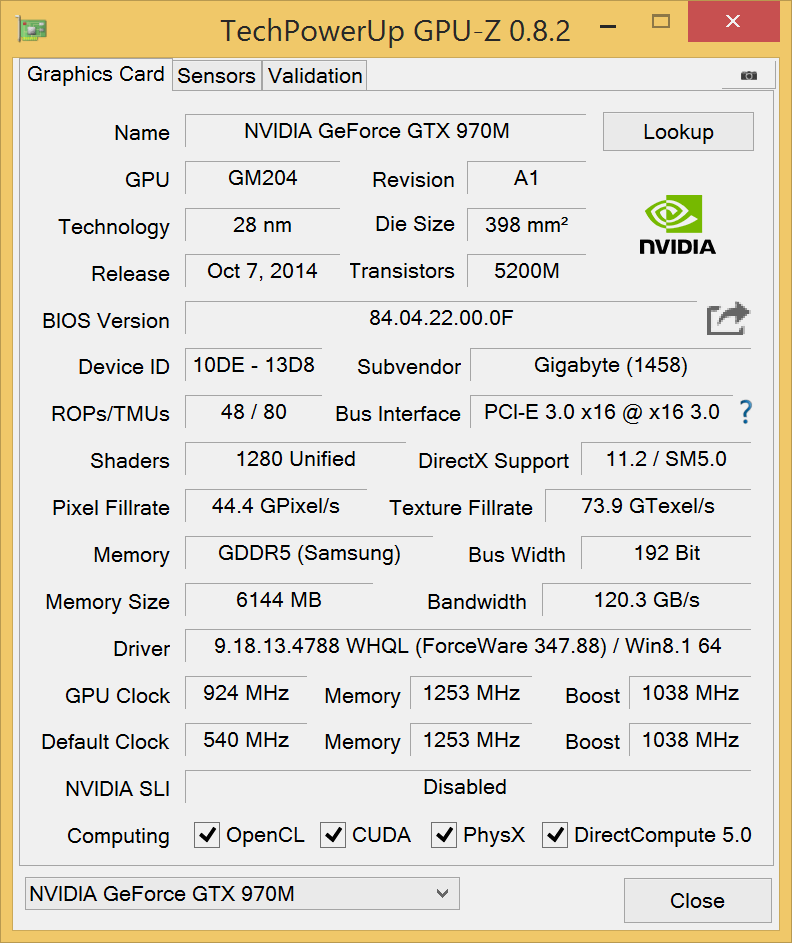The height and width of the screenshot is (943, 792).
Task: Click the Bus Interface field PCI-E 3.0 x16
Action: click(601, 412)
